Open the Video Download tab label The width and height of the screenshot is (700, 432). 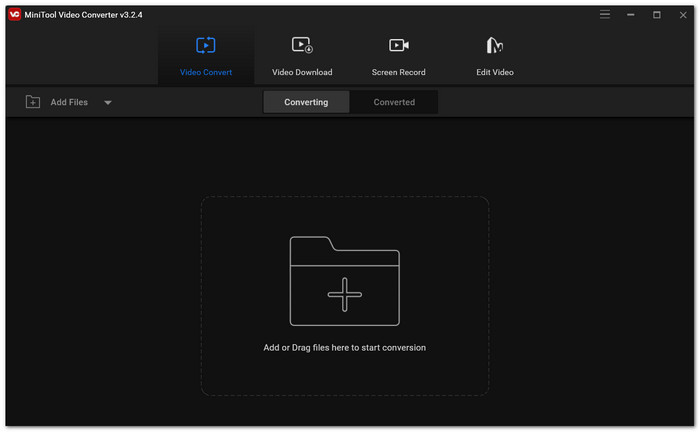(302, 72)
